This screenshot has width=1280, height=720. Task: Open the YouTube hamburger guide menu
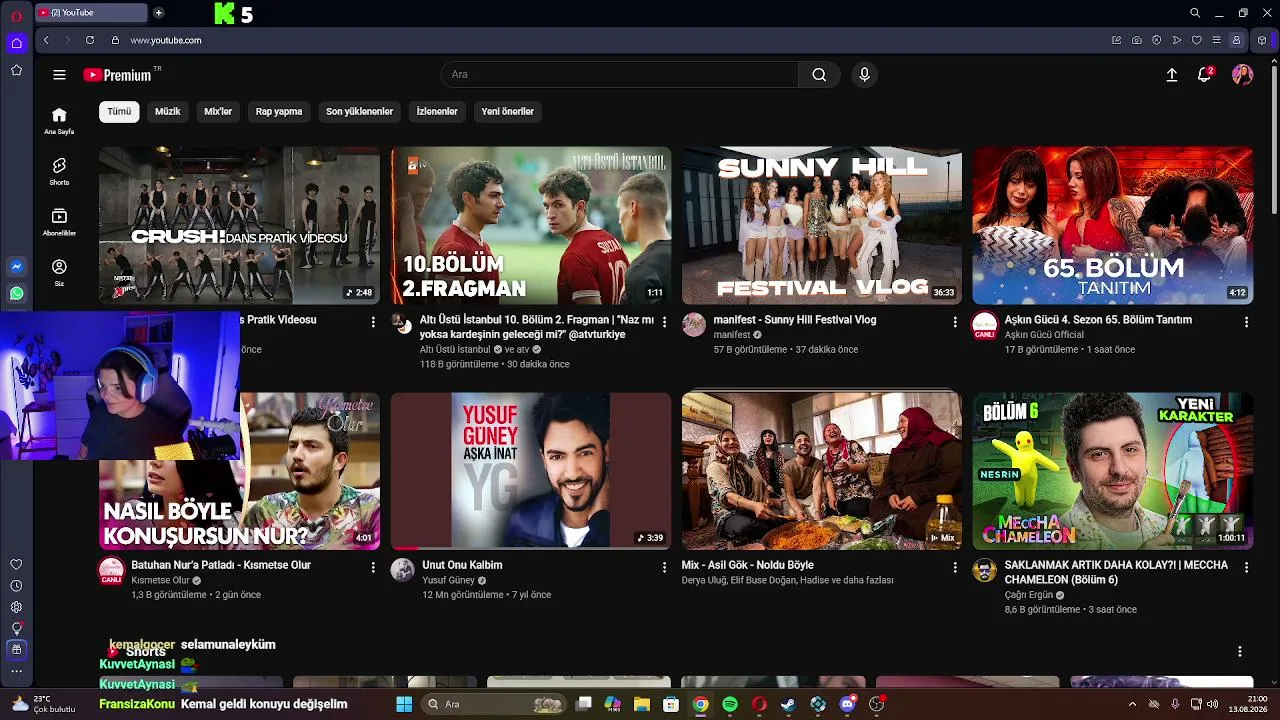[x=59, y=75]
